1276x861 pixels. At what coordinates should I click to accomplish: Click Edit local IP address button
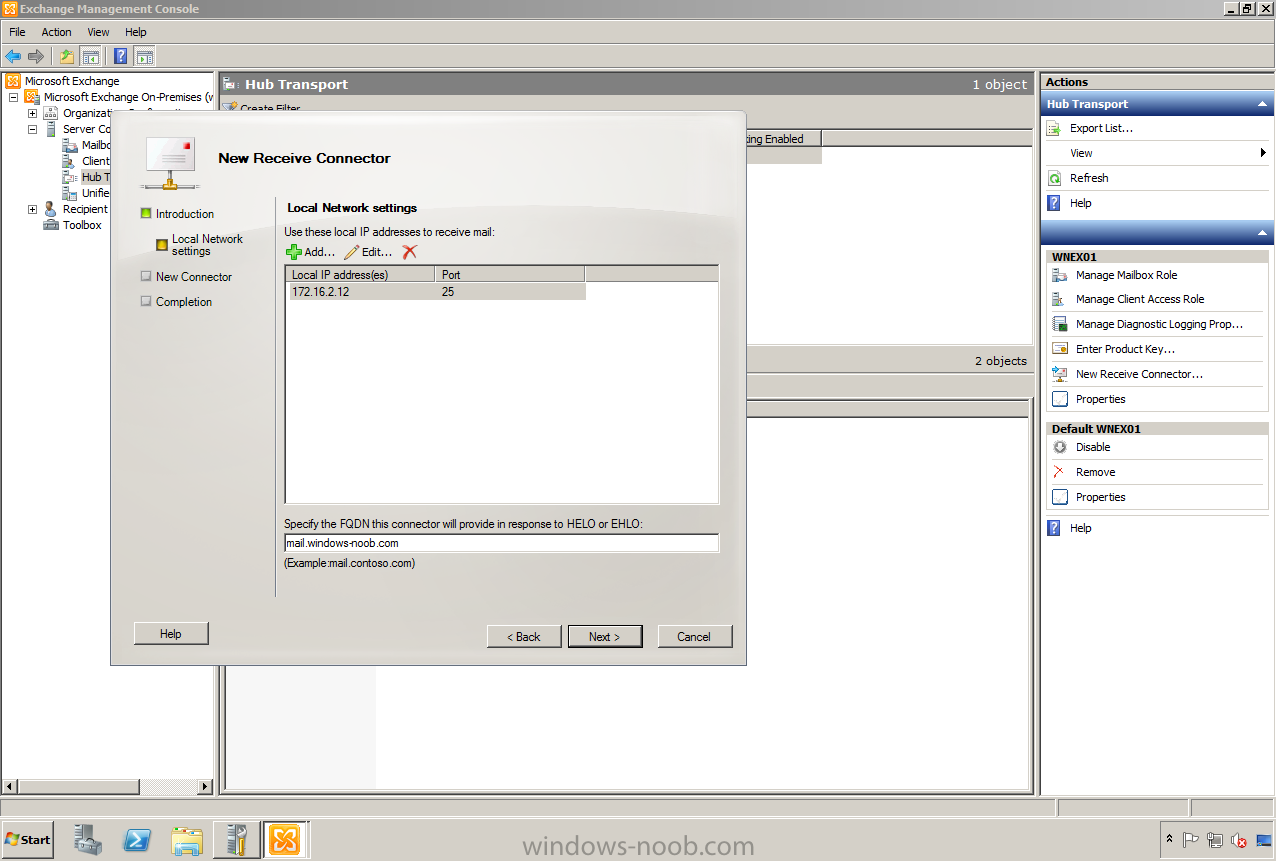pos(368,252)
